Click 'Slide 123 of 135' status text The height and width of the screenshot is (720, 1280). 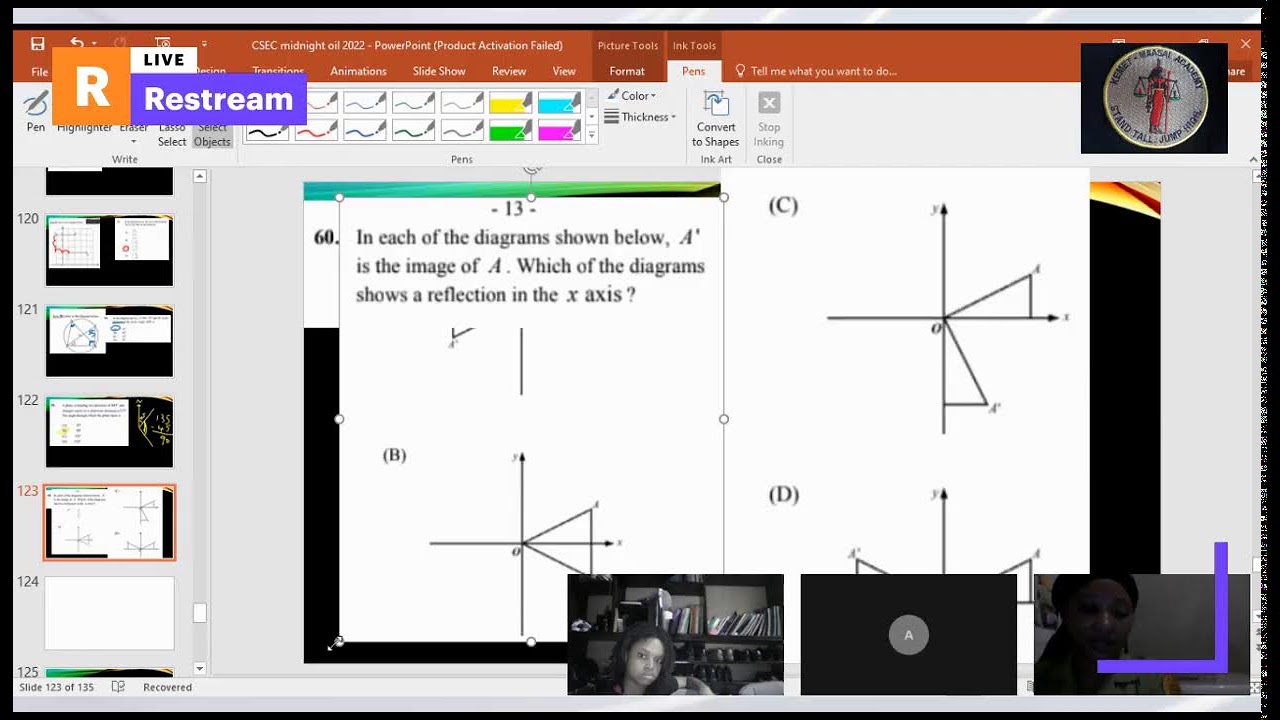[55, 687]
